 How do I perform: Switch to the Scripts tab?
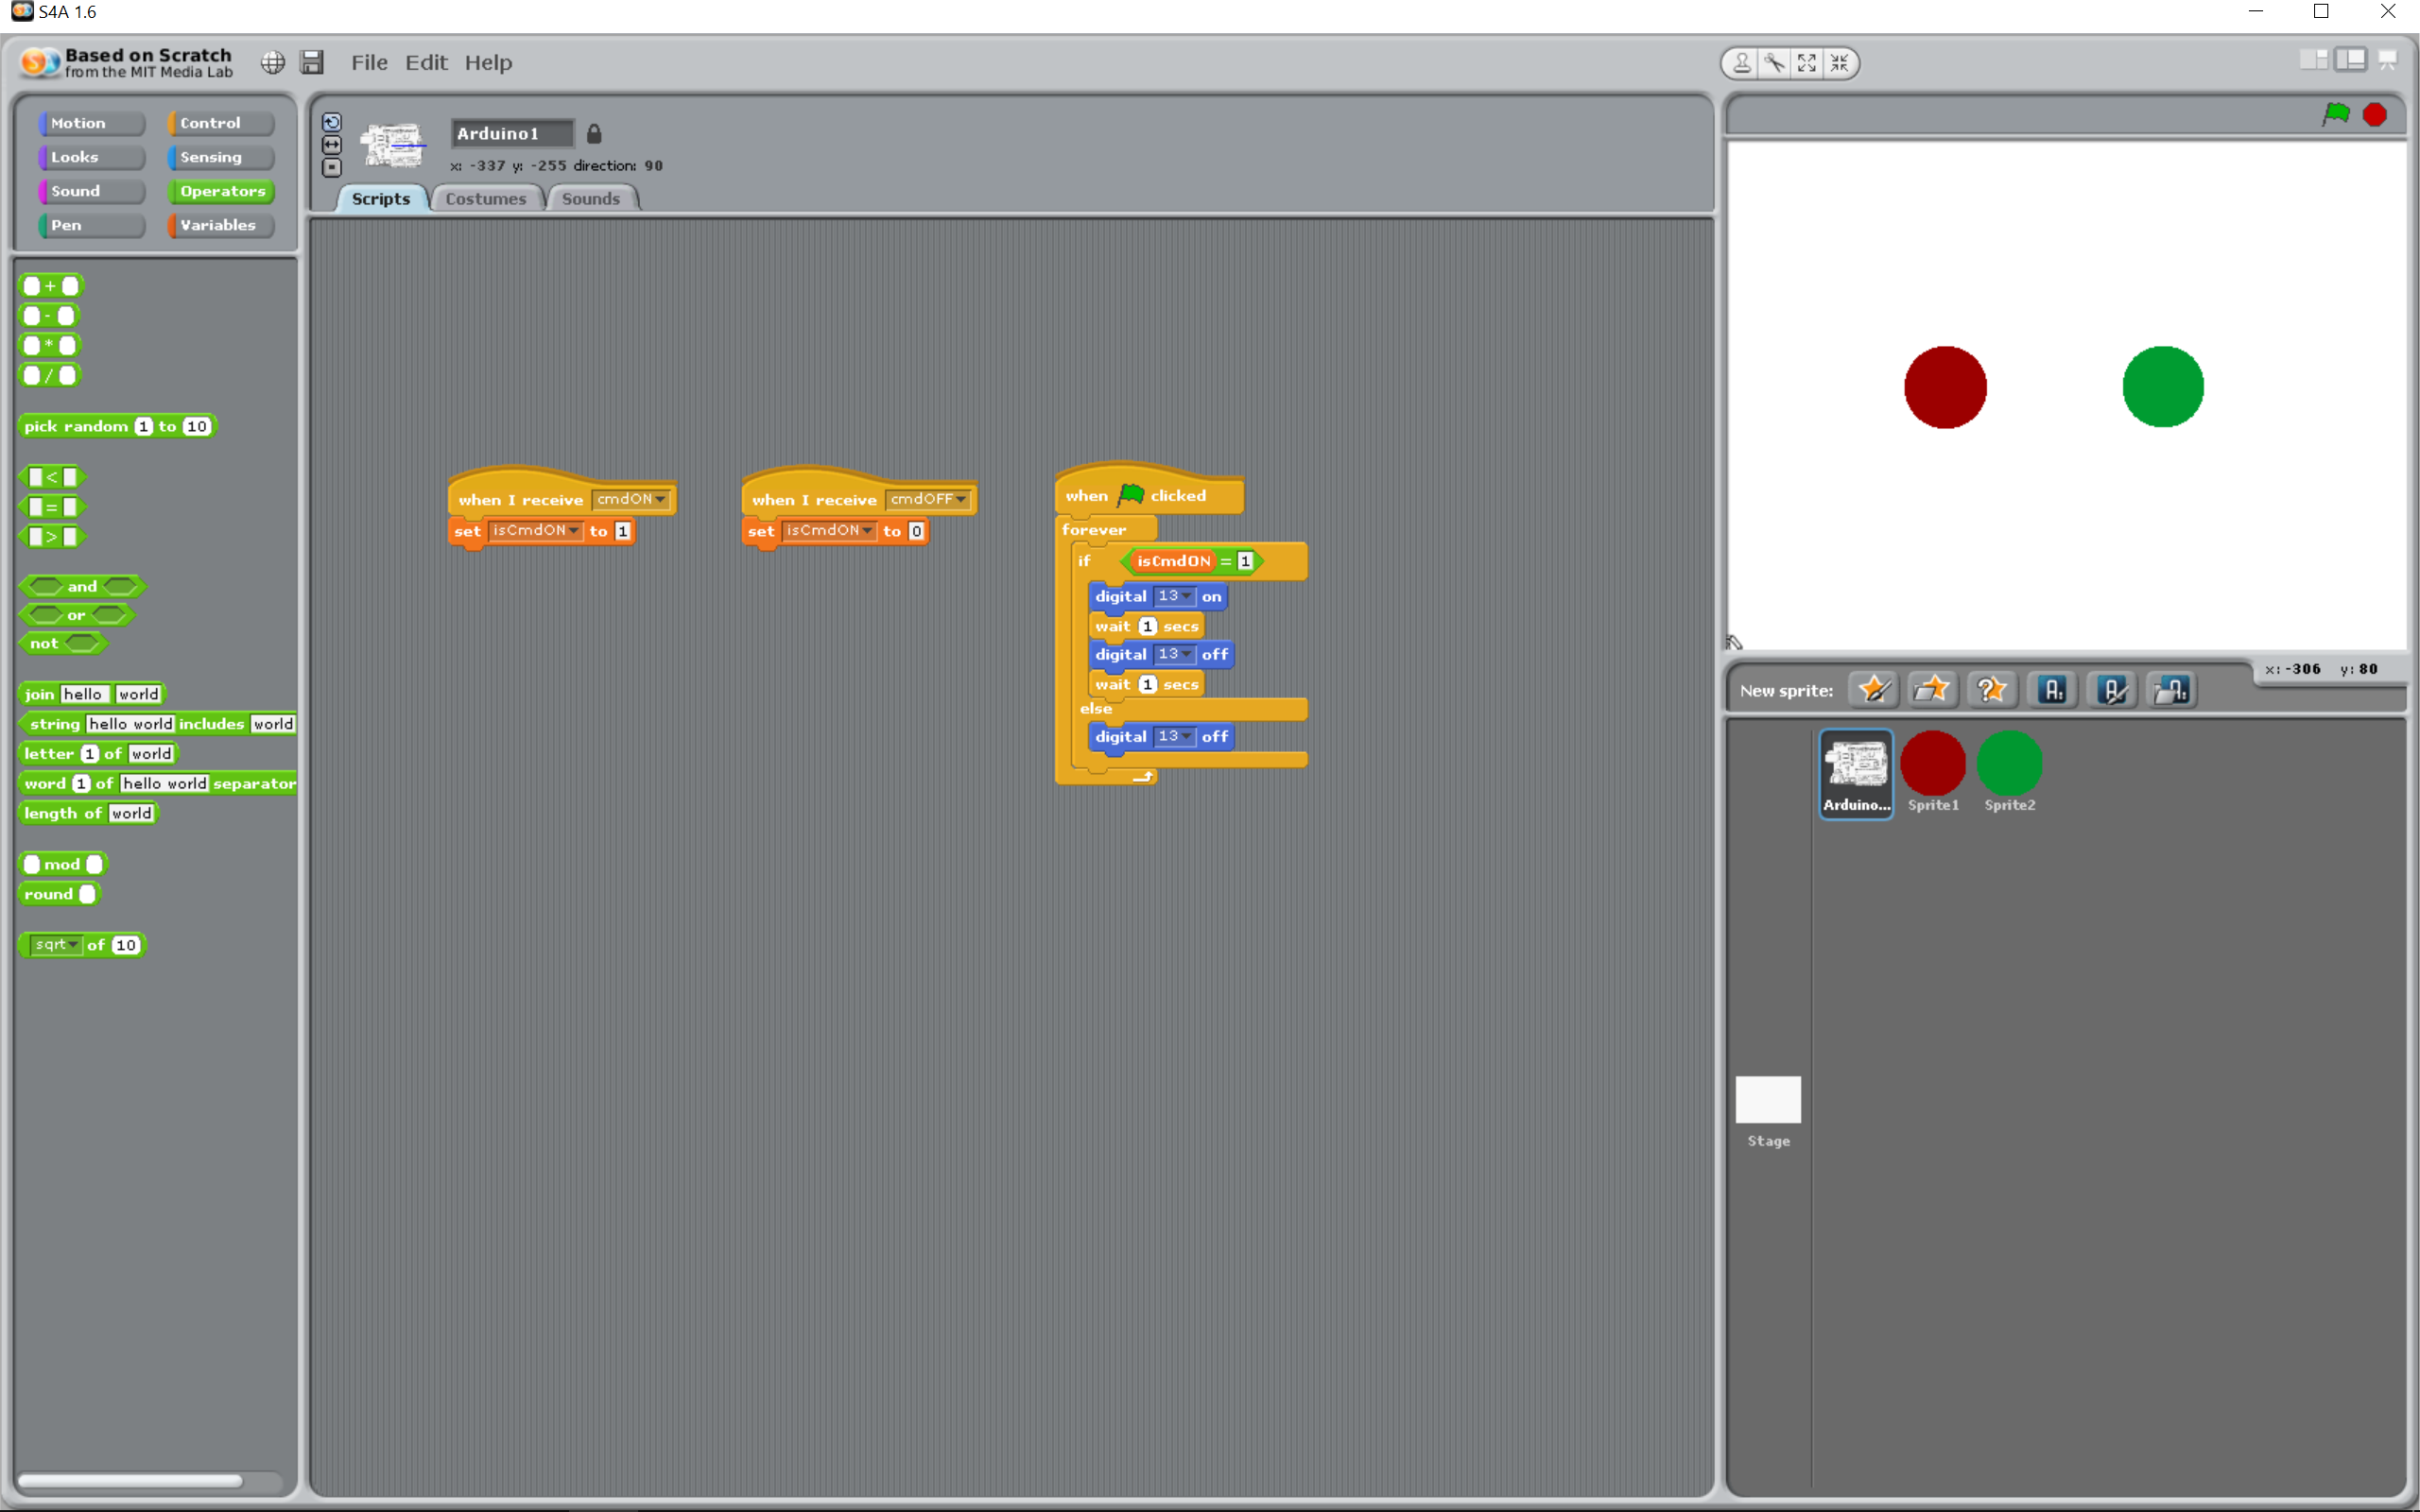click(x=381, y=198)
